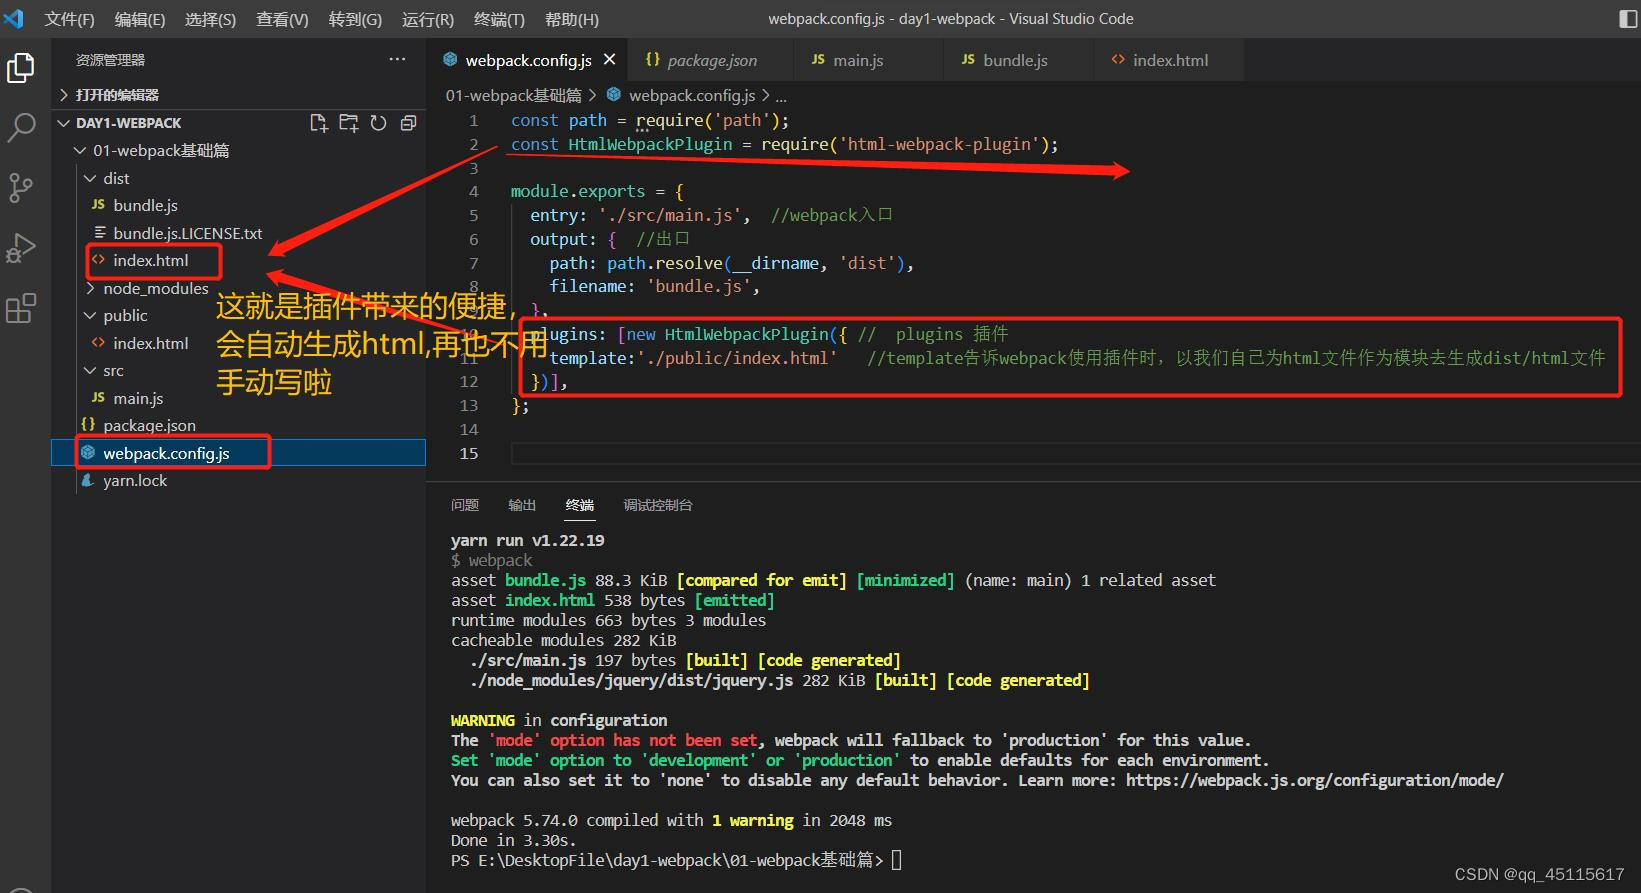The width and height of the screenshot is (1641, 893).
Task: Switch to the package.json editor tab
Action: pyautogui.click(x=711, y=60)
